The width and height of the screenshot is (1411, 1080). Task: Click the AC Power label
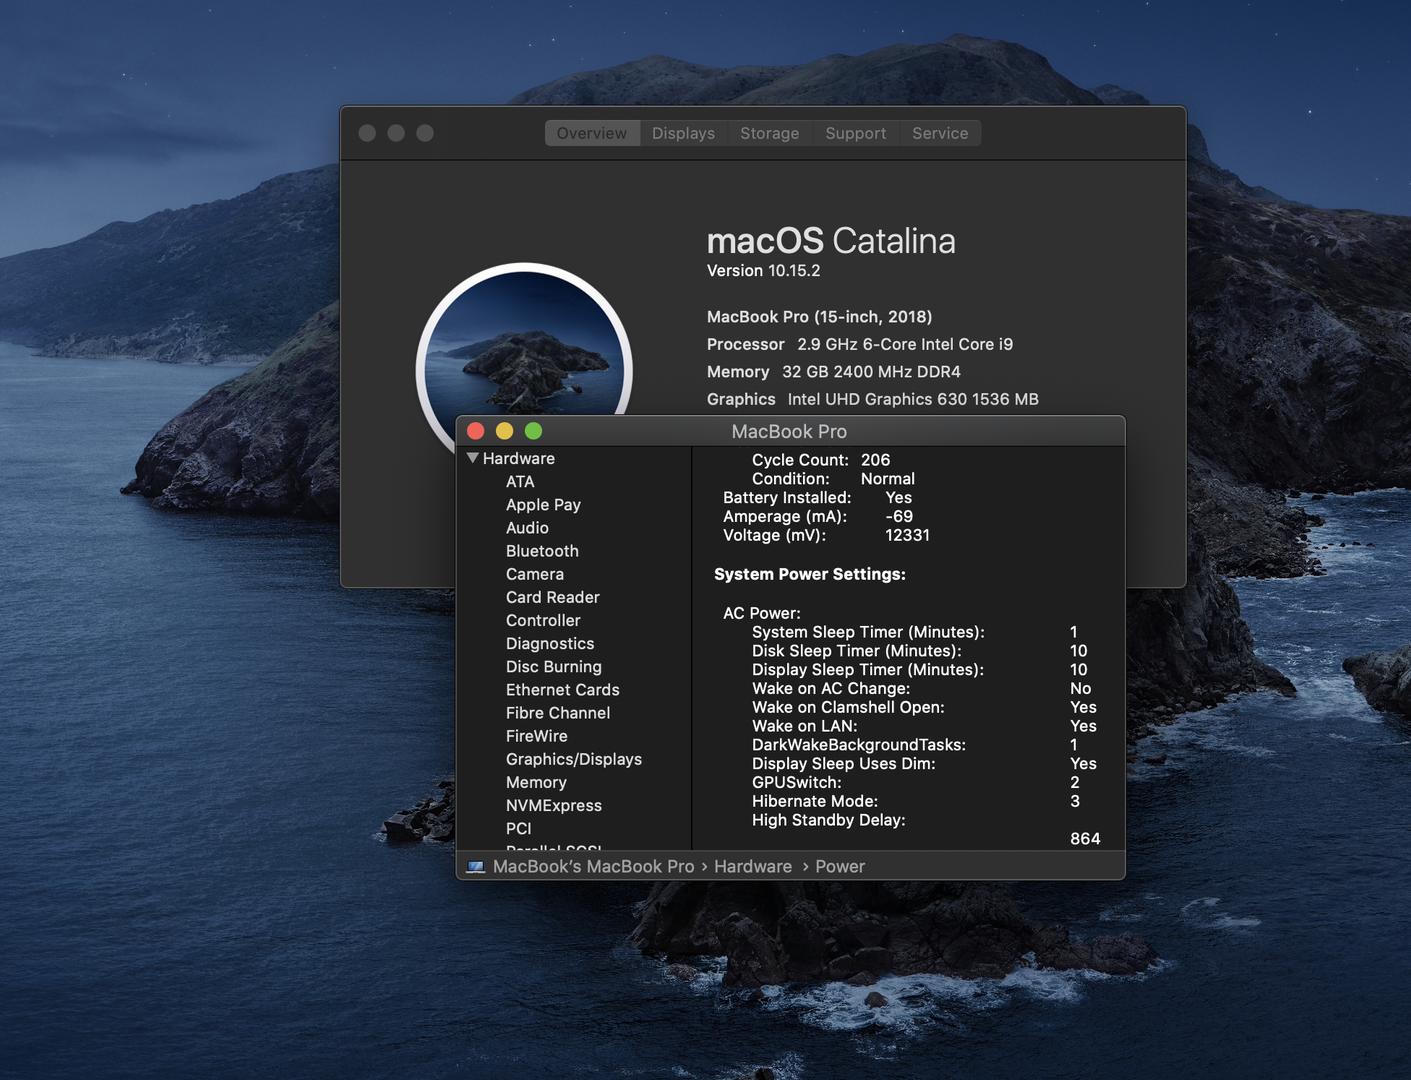762,613
